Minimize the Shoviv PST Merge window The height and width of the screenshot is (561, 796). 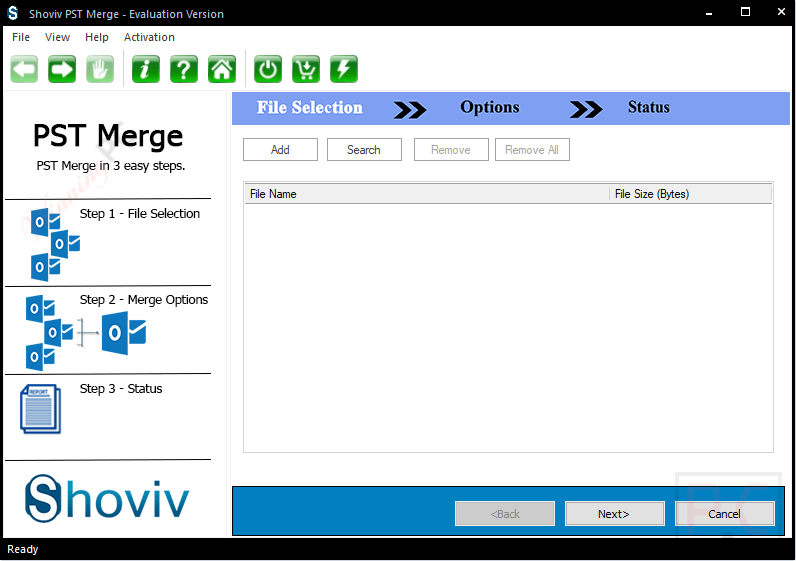tap(709, 13)
